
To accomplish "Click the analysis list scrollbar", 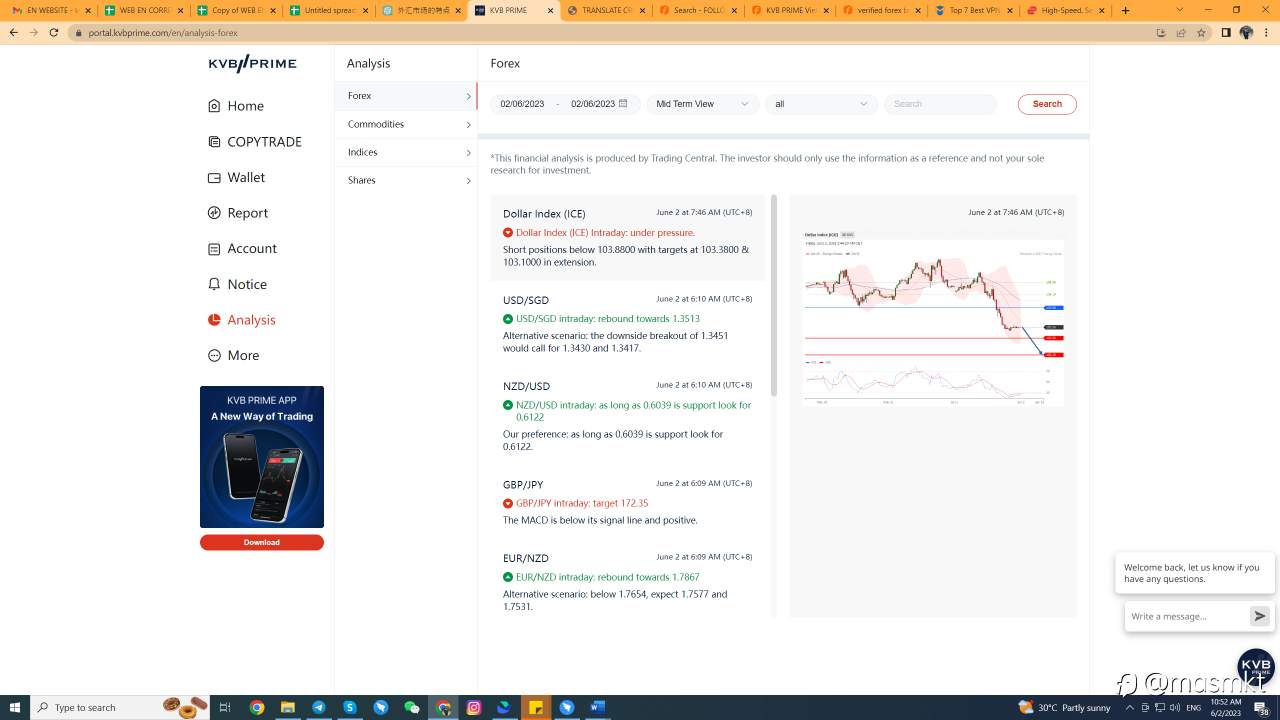I will [x=773, y=295].
